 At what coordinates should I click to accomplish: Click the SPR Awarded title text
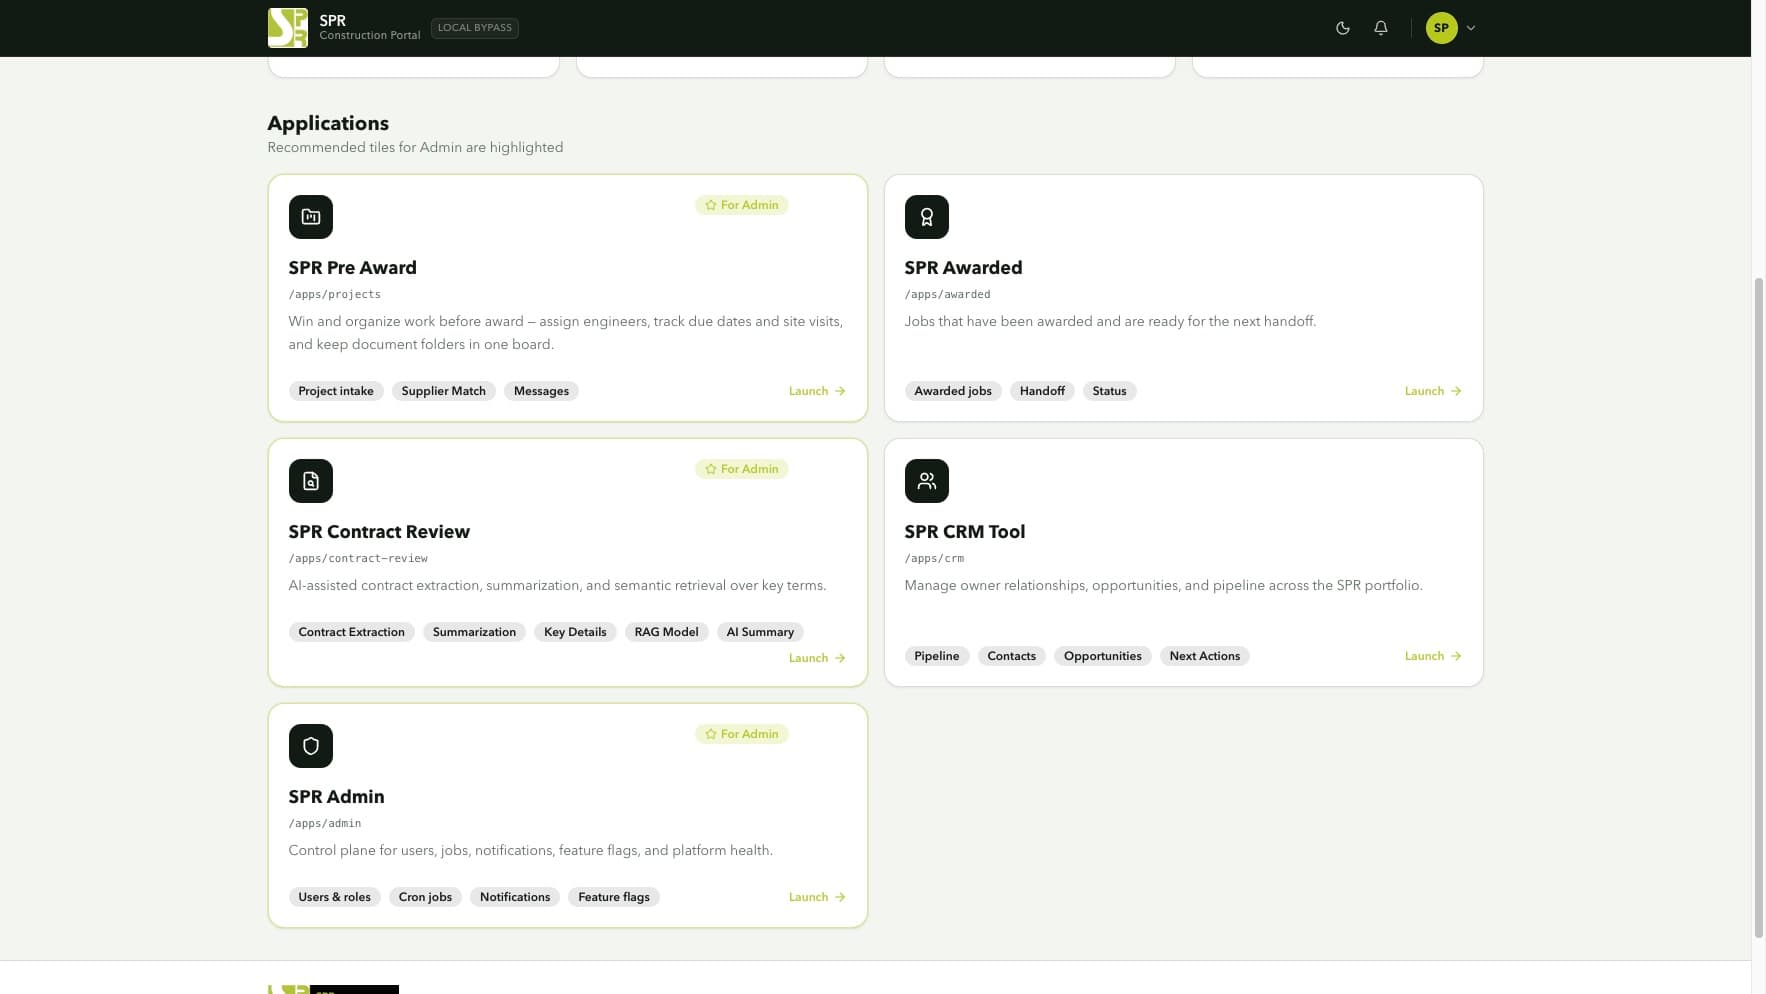(963, 268)
